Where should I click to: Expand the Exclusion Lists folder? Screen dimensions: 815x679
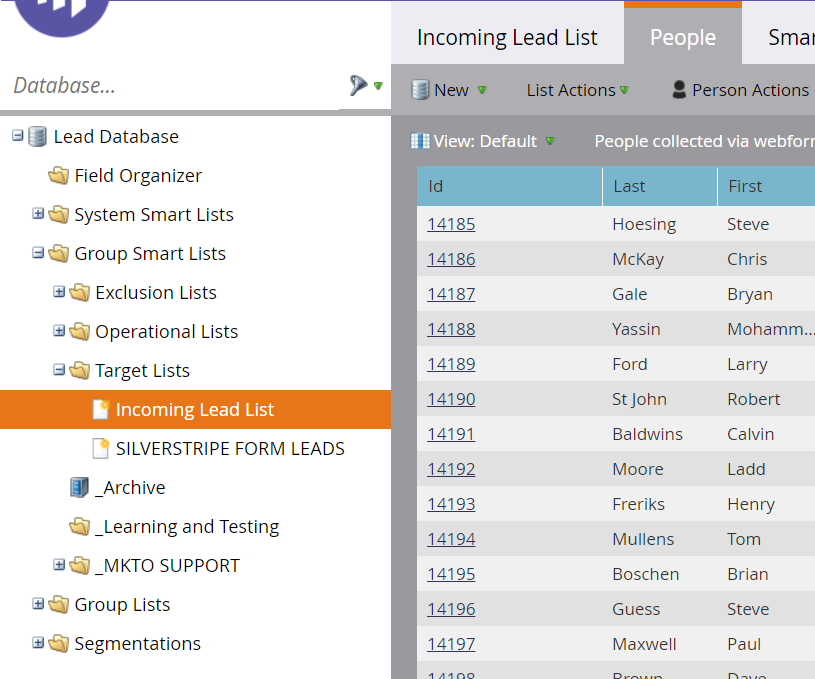coord(59,292)
